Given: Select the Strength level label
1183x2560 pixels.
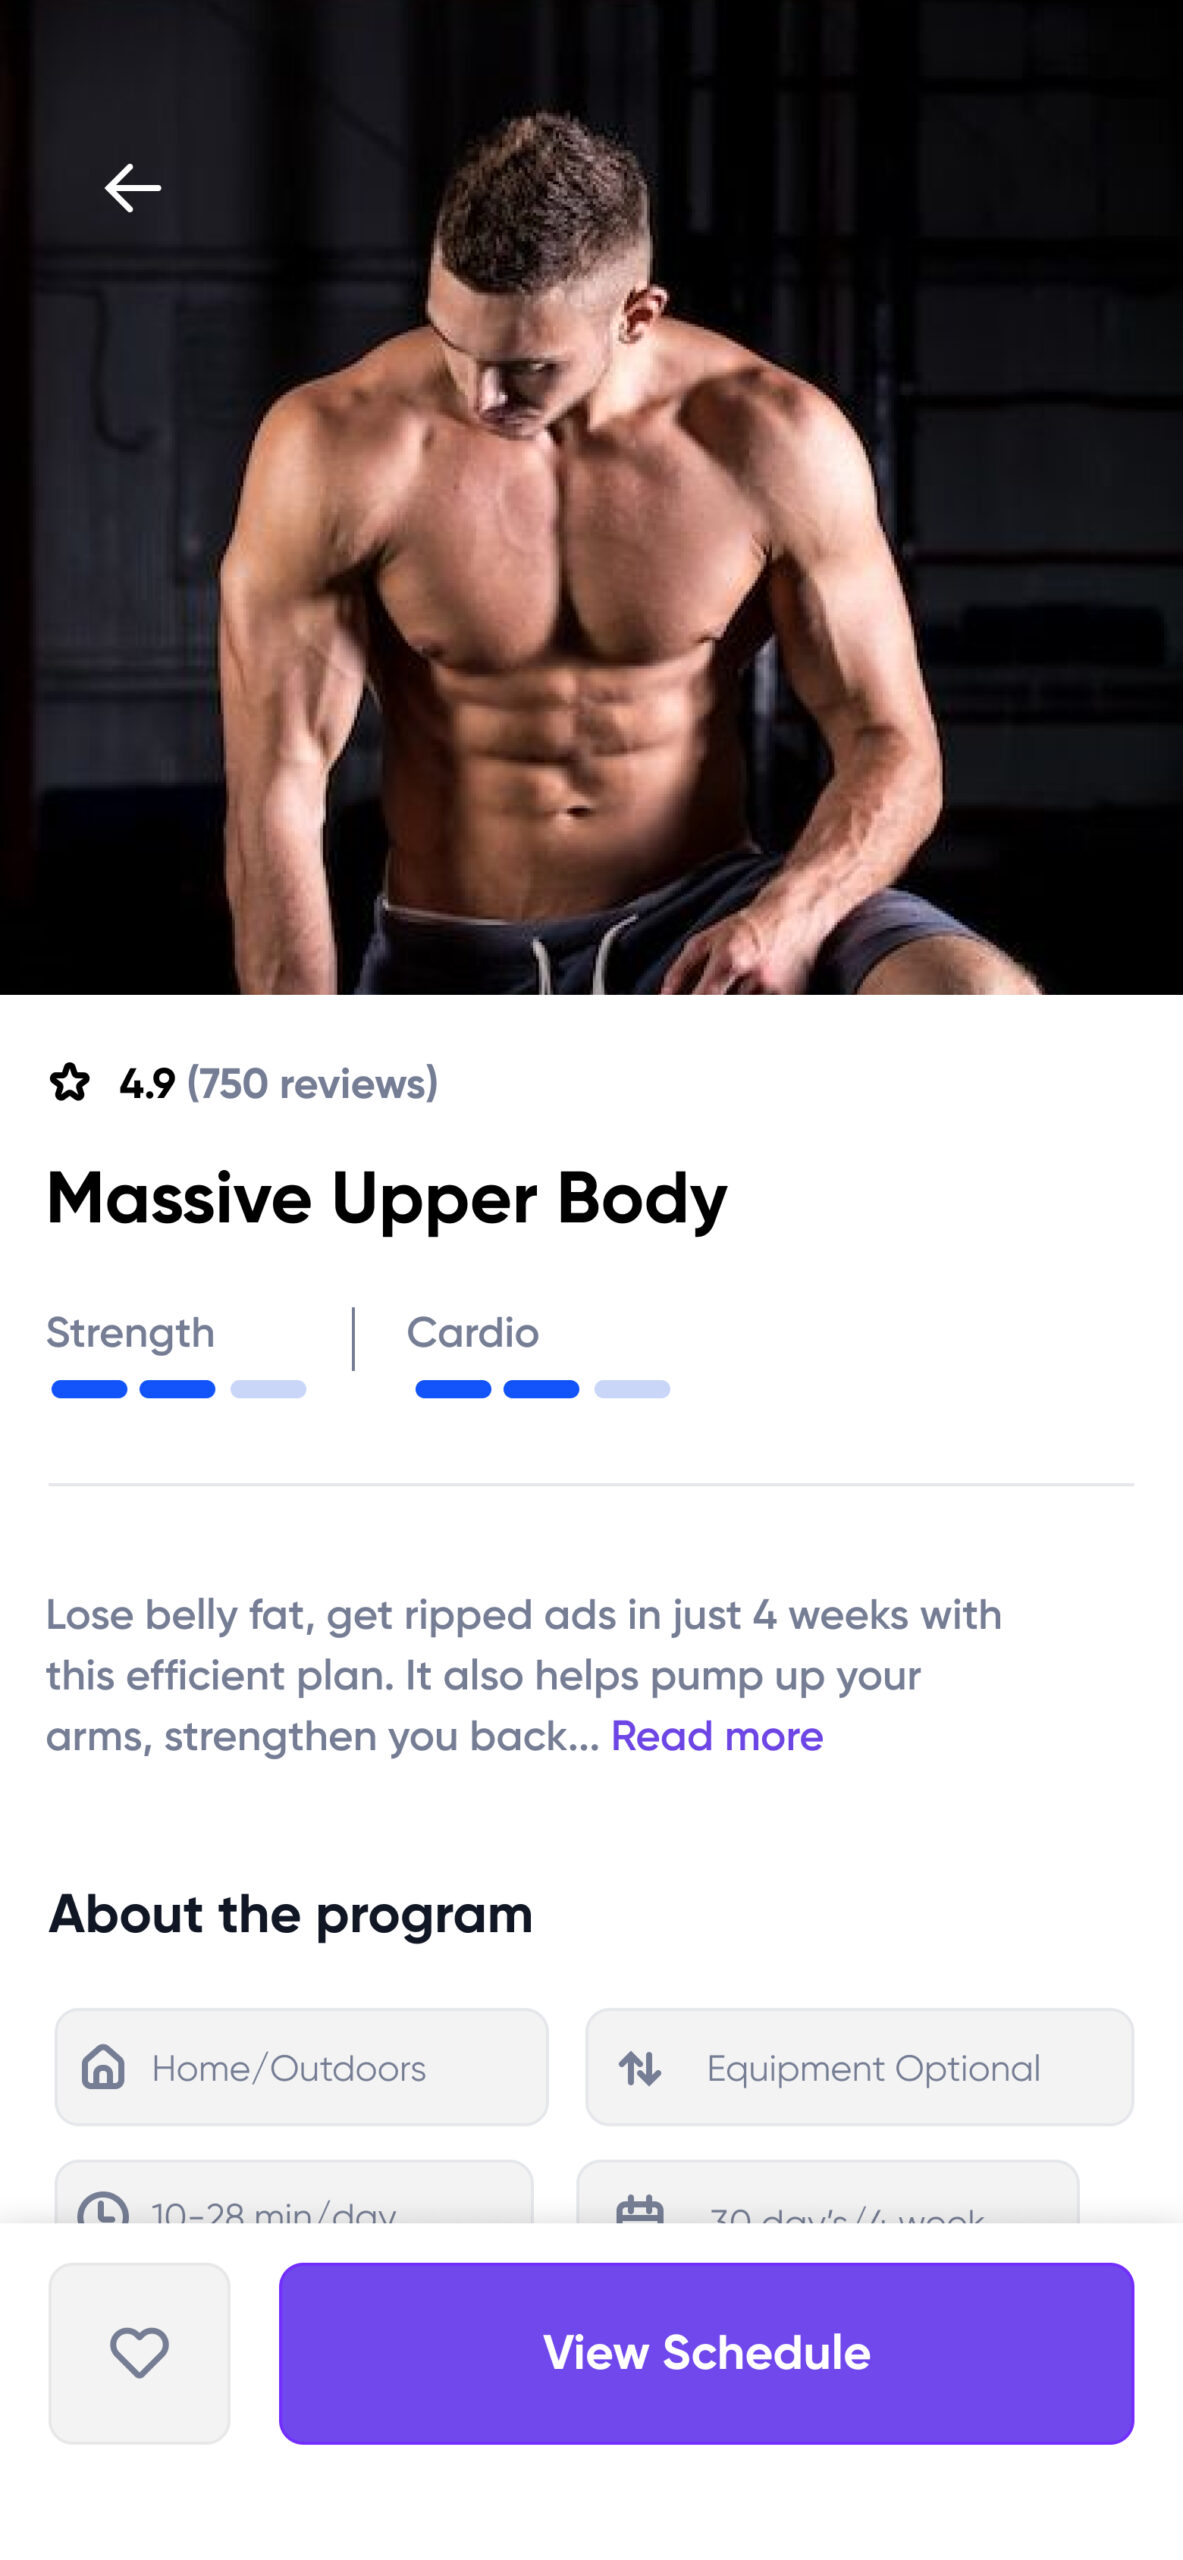Looking at the screenshot, I should point(131,1332).
